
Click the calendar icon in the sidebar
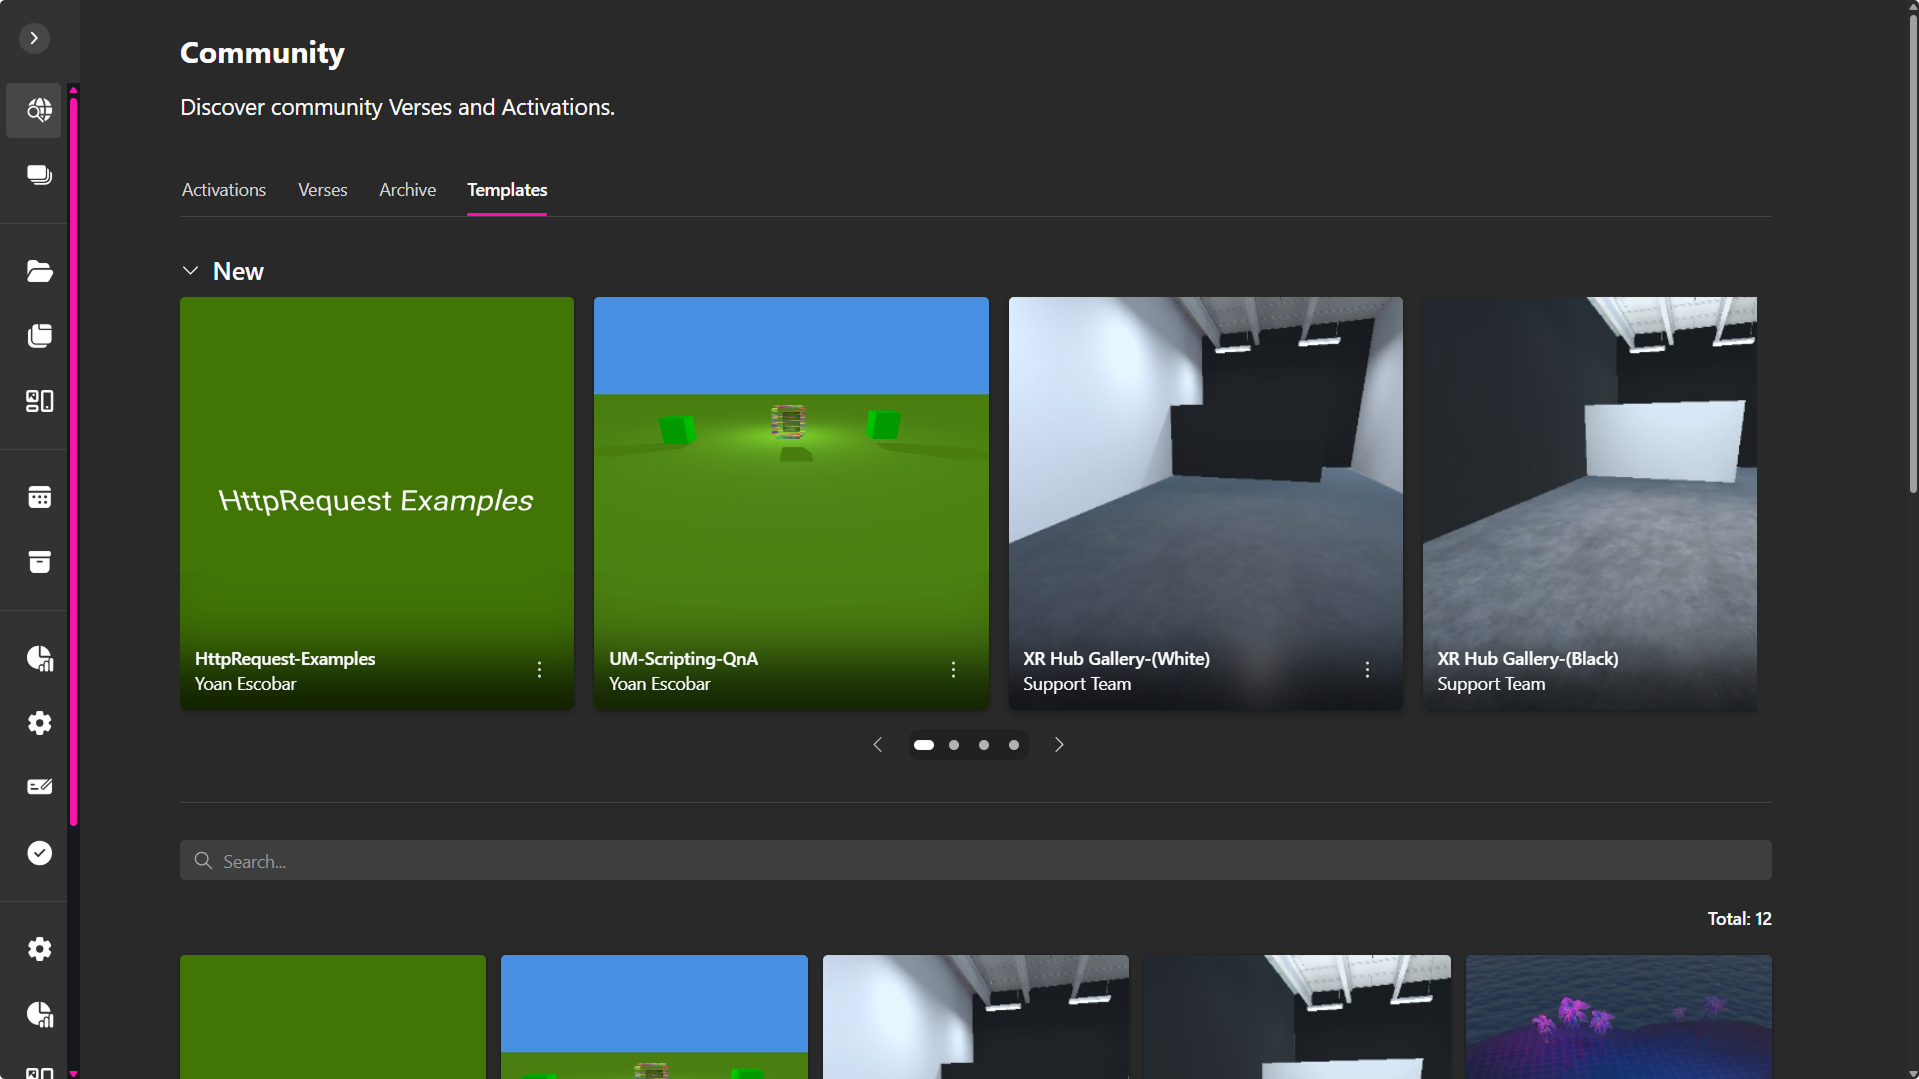pyautogui.click(x=39, y=497)
